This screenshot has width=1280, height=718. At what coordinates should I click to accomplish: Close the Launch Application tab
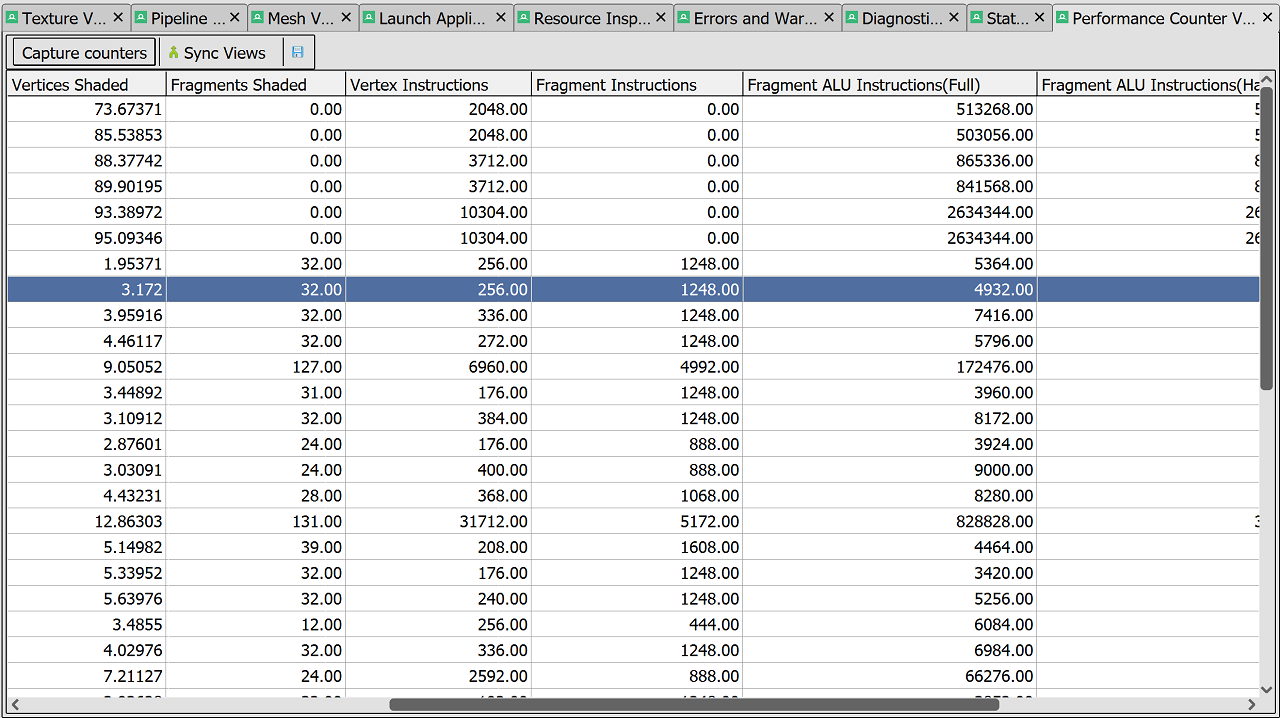501,18
